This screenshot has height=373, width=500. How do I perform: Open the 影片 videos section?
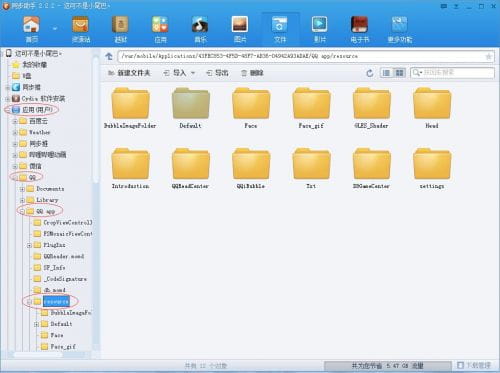tap(320, 29)
